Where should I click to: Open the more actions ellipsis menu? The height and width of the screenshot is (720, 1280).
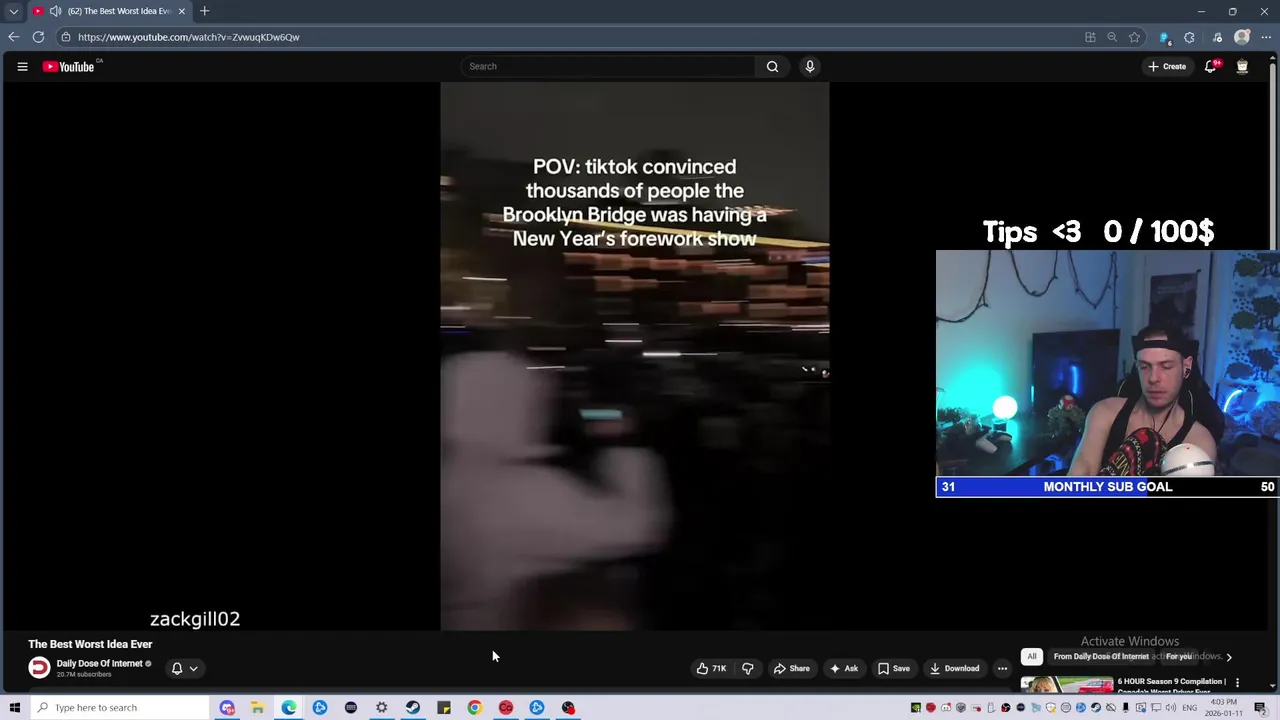tap(1002, 668)
